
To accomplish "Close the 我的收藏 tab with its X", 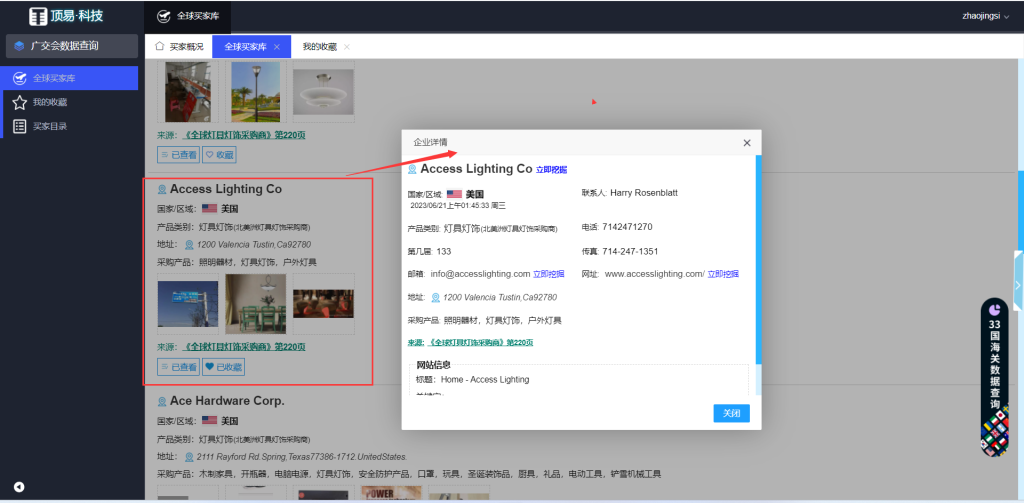I will click(x=347, y=47).
